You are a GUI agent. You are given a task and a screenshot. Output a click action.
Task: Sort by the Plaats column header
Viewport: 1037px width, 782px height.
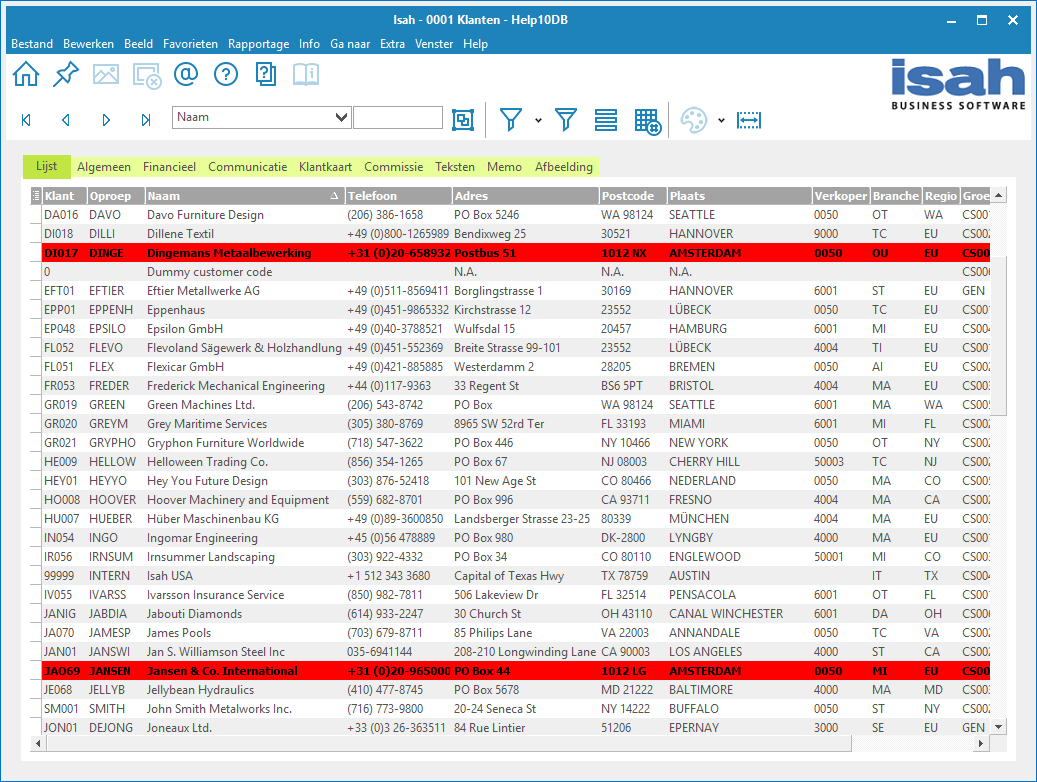tap(739, 196)
